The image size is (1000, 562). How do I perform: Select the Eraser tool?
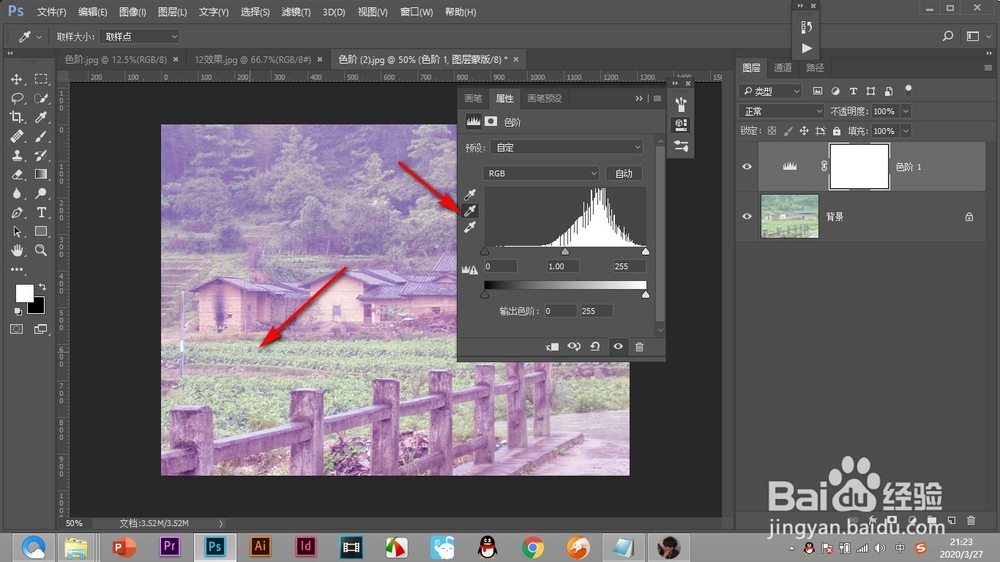[x=17, y=174]
